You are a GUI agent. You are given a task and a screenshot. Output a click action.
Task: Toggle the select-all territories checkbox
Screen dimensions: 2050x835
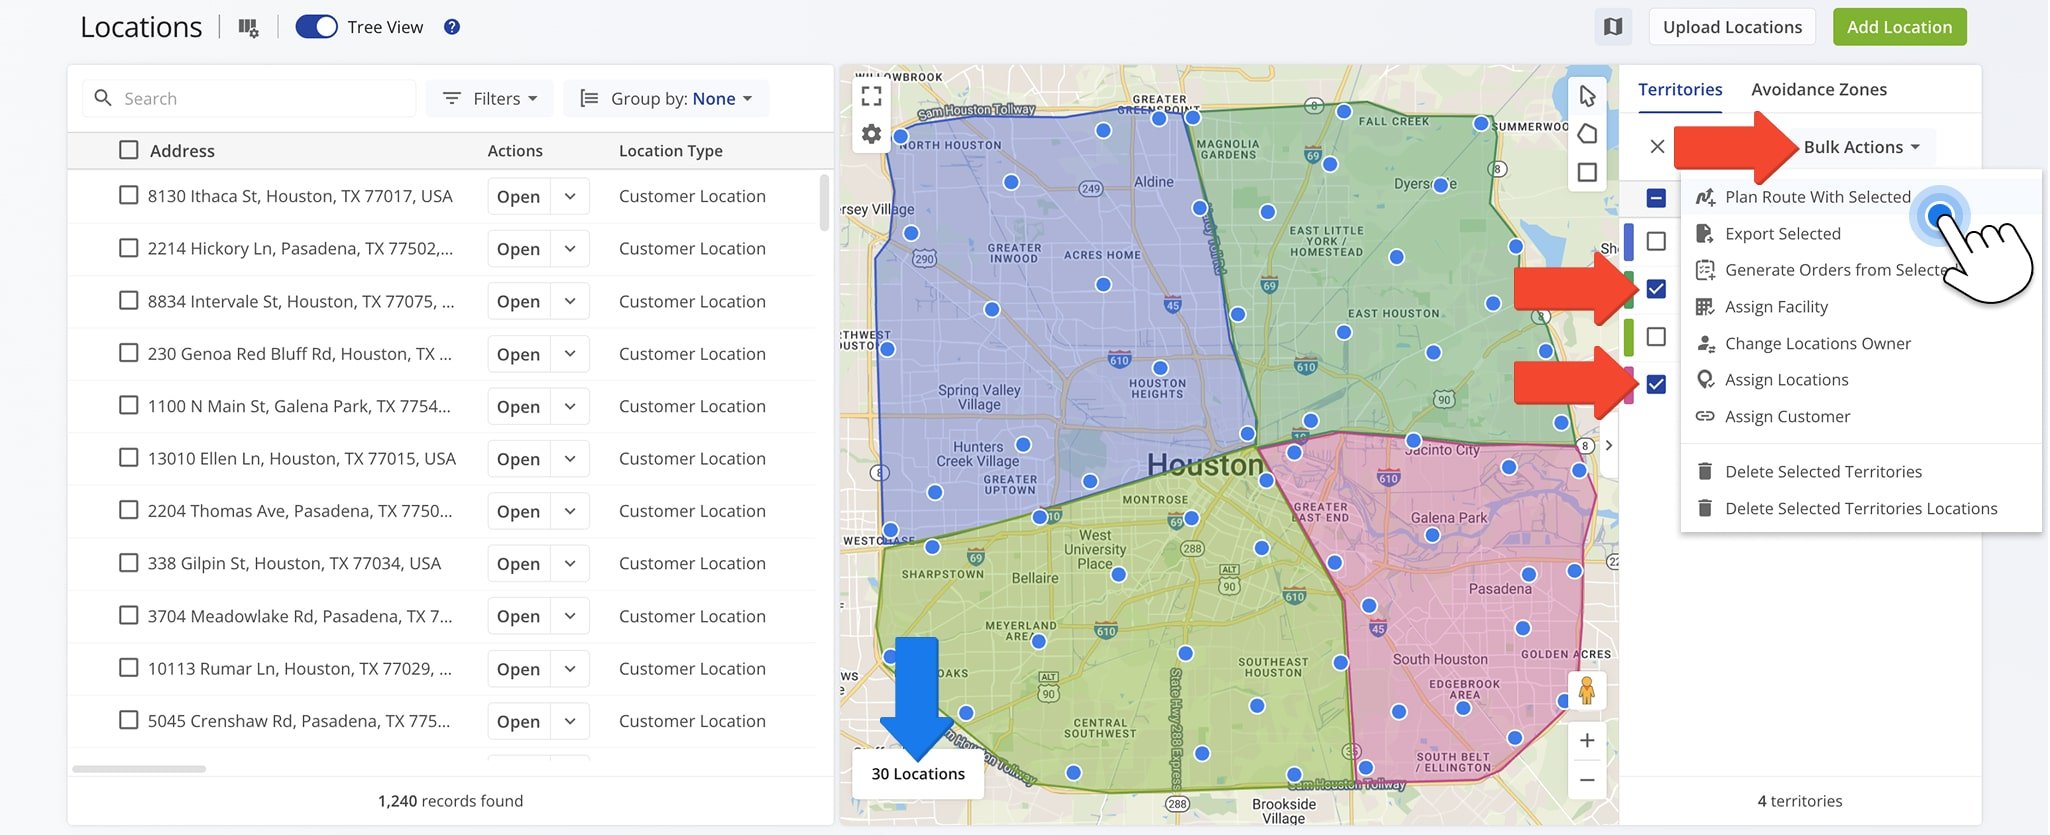click(1656, 198)
